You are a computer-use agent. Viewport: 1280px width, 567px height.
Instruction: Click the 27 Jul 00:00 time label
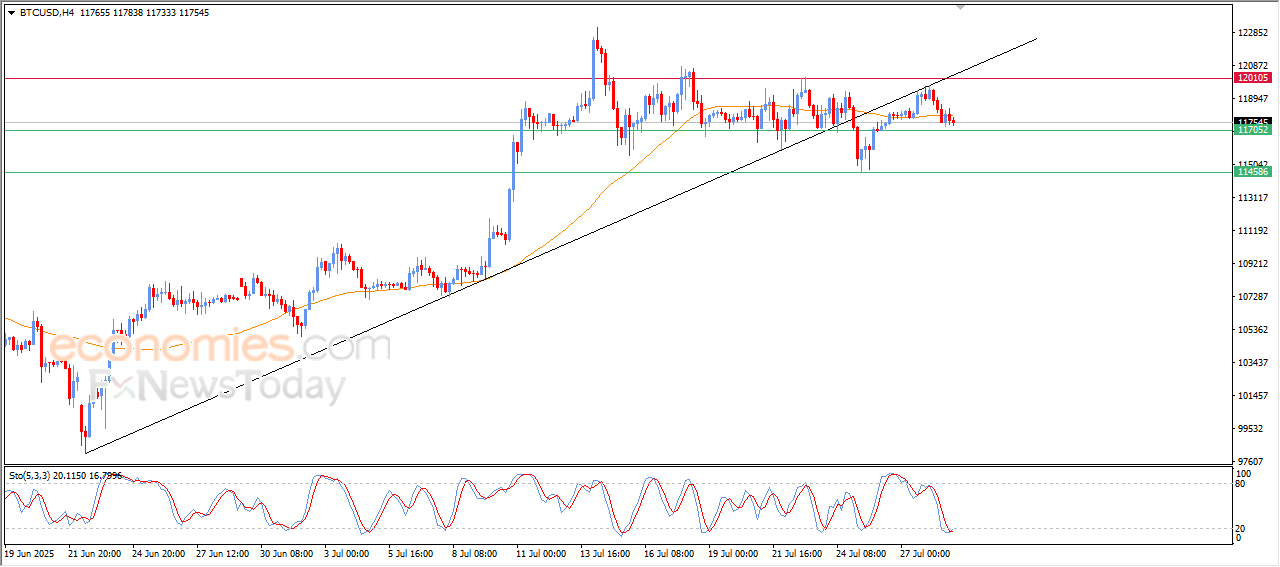(927, 553)
